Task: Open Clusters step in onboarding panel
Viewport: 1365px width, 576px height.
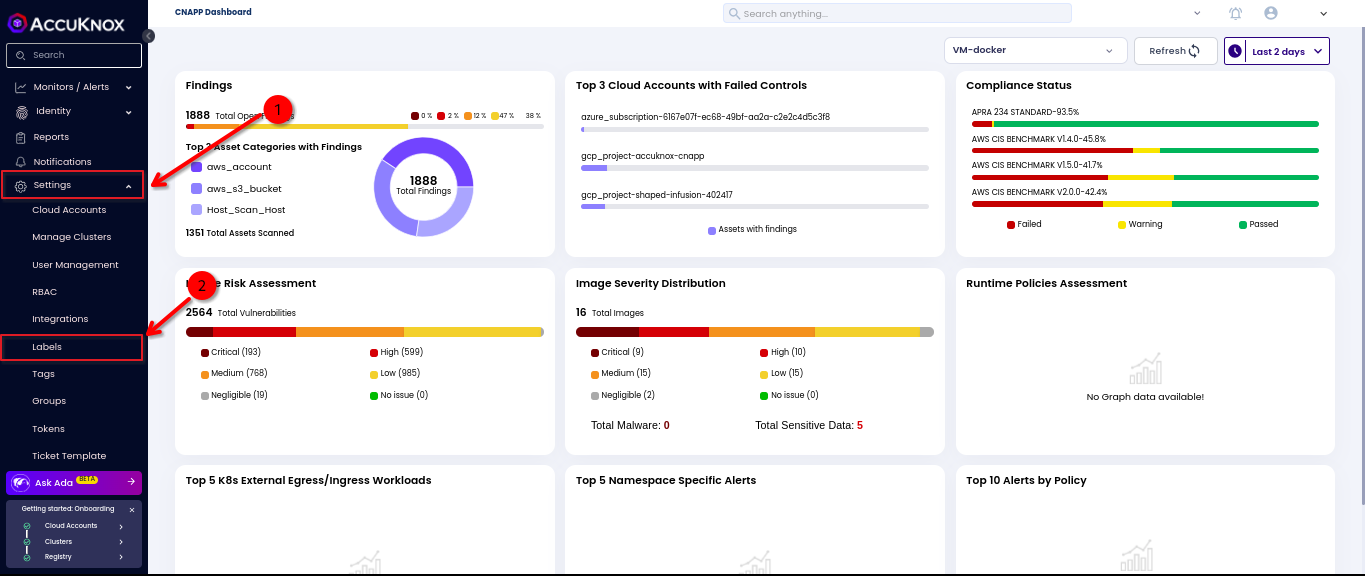Action: pyautogui.click(x=58, y=541)
